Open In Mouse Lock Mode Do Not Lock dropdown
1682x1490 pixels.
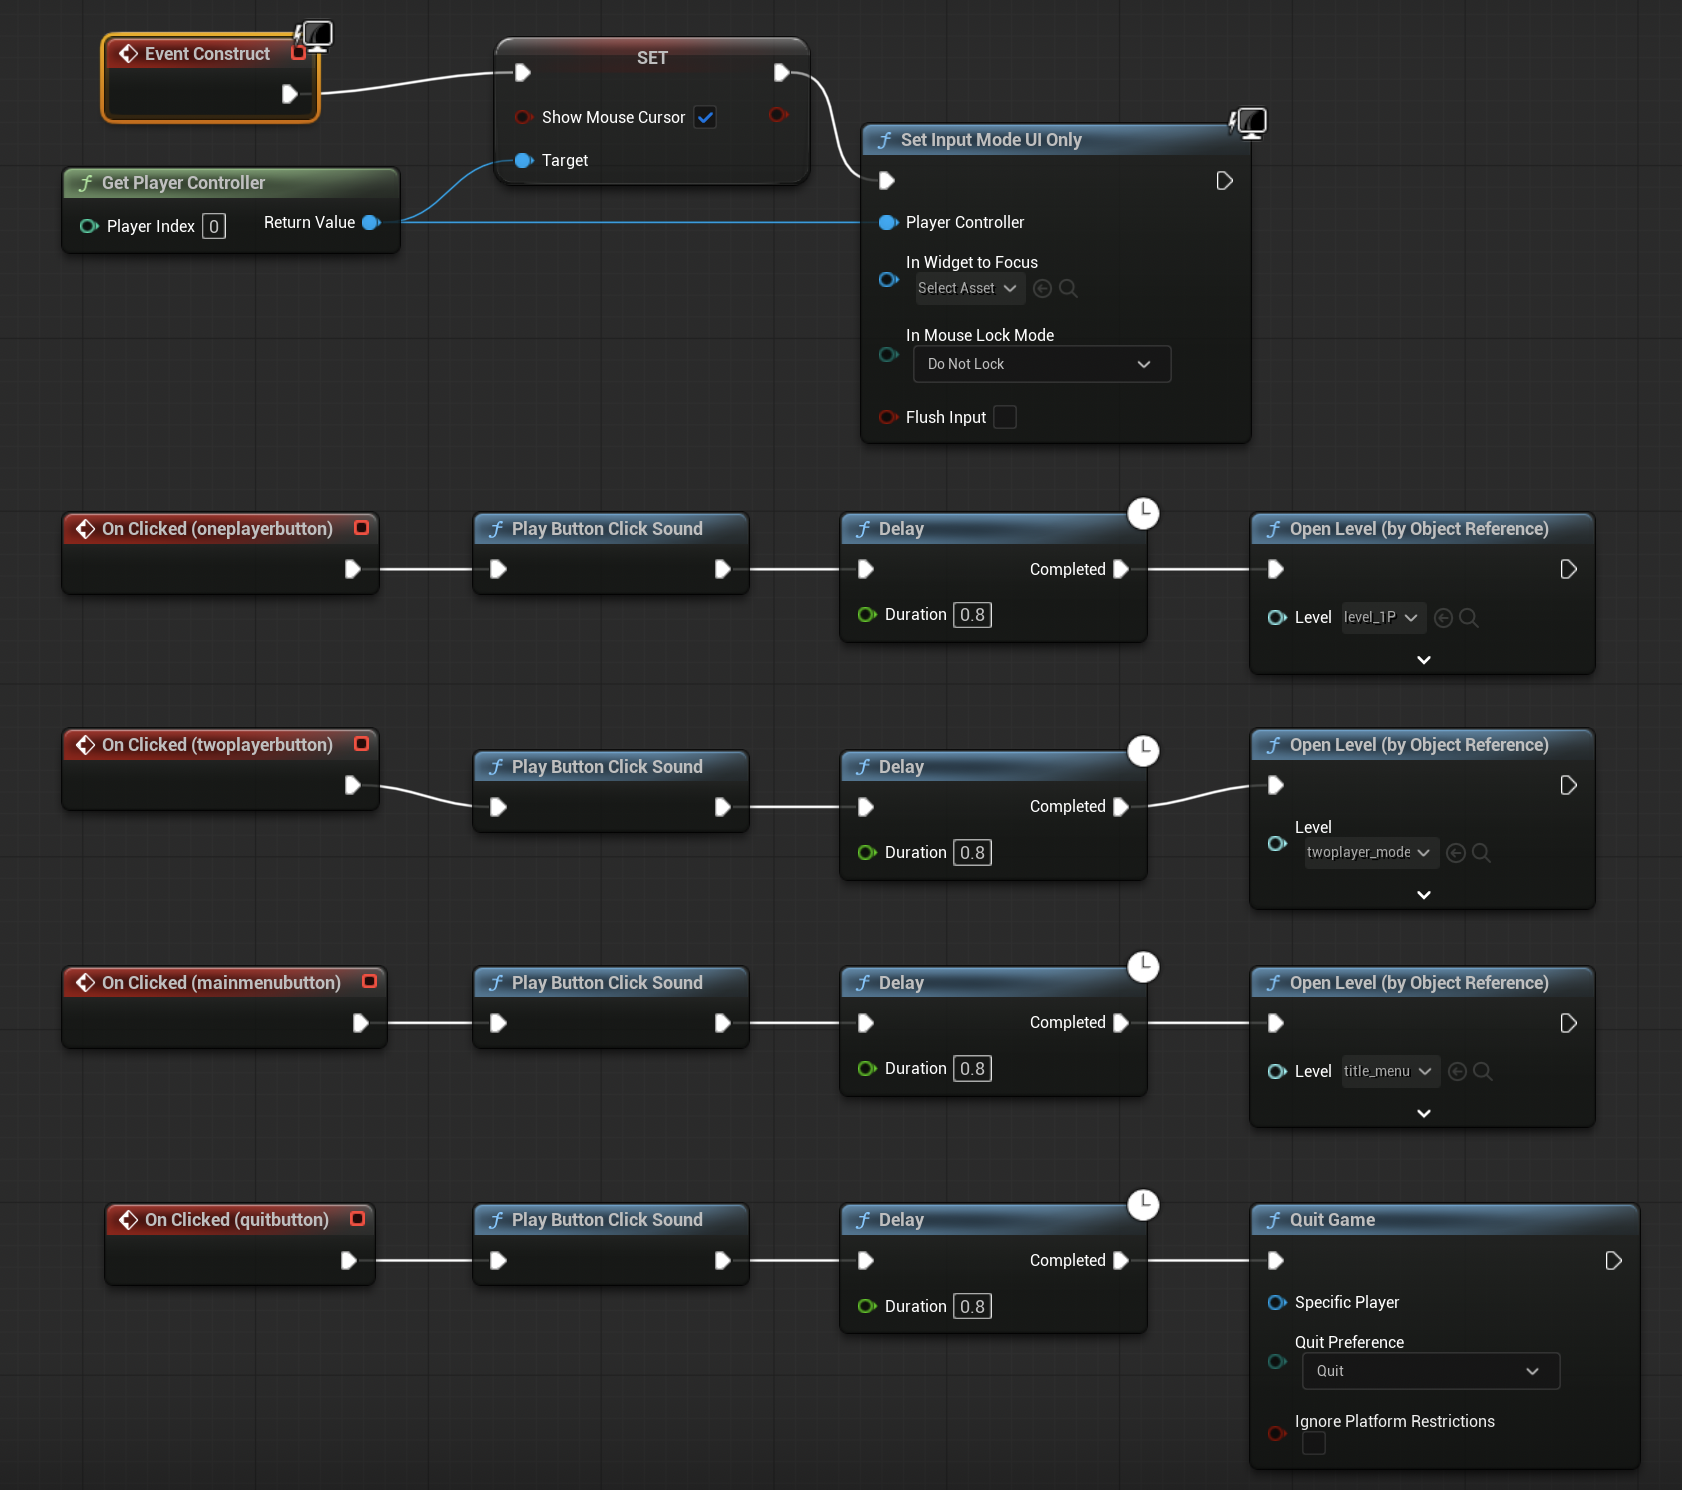pyautogui.click(x=1041, y=364)
